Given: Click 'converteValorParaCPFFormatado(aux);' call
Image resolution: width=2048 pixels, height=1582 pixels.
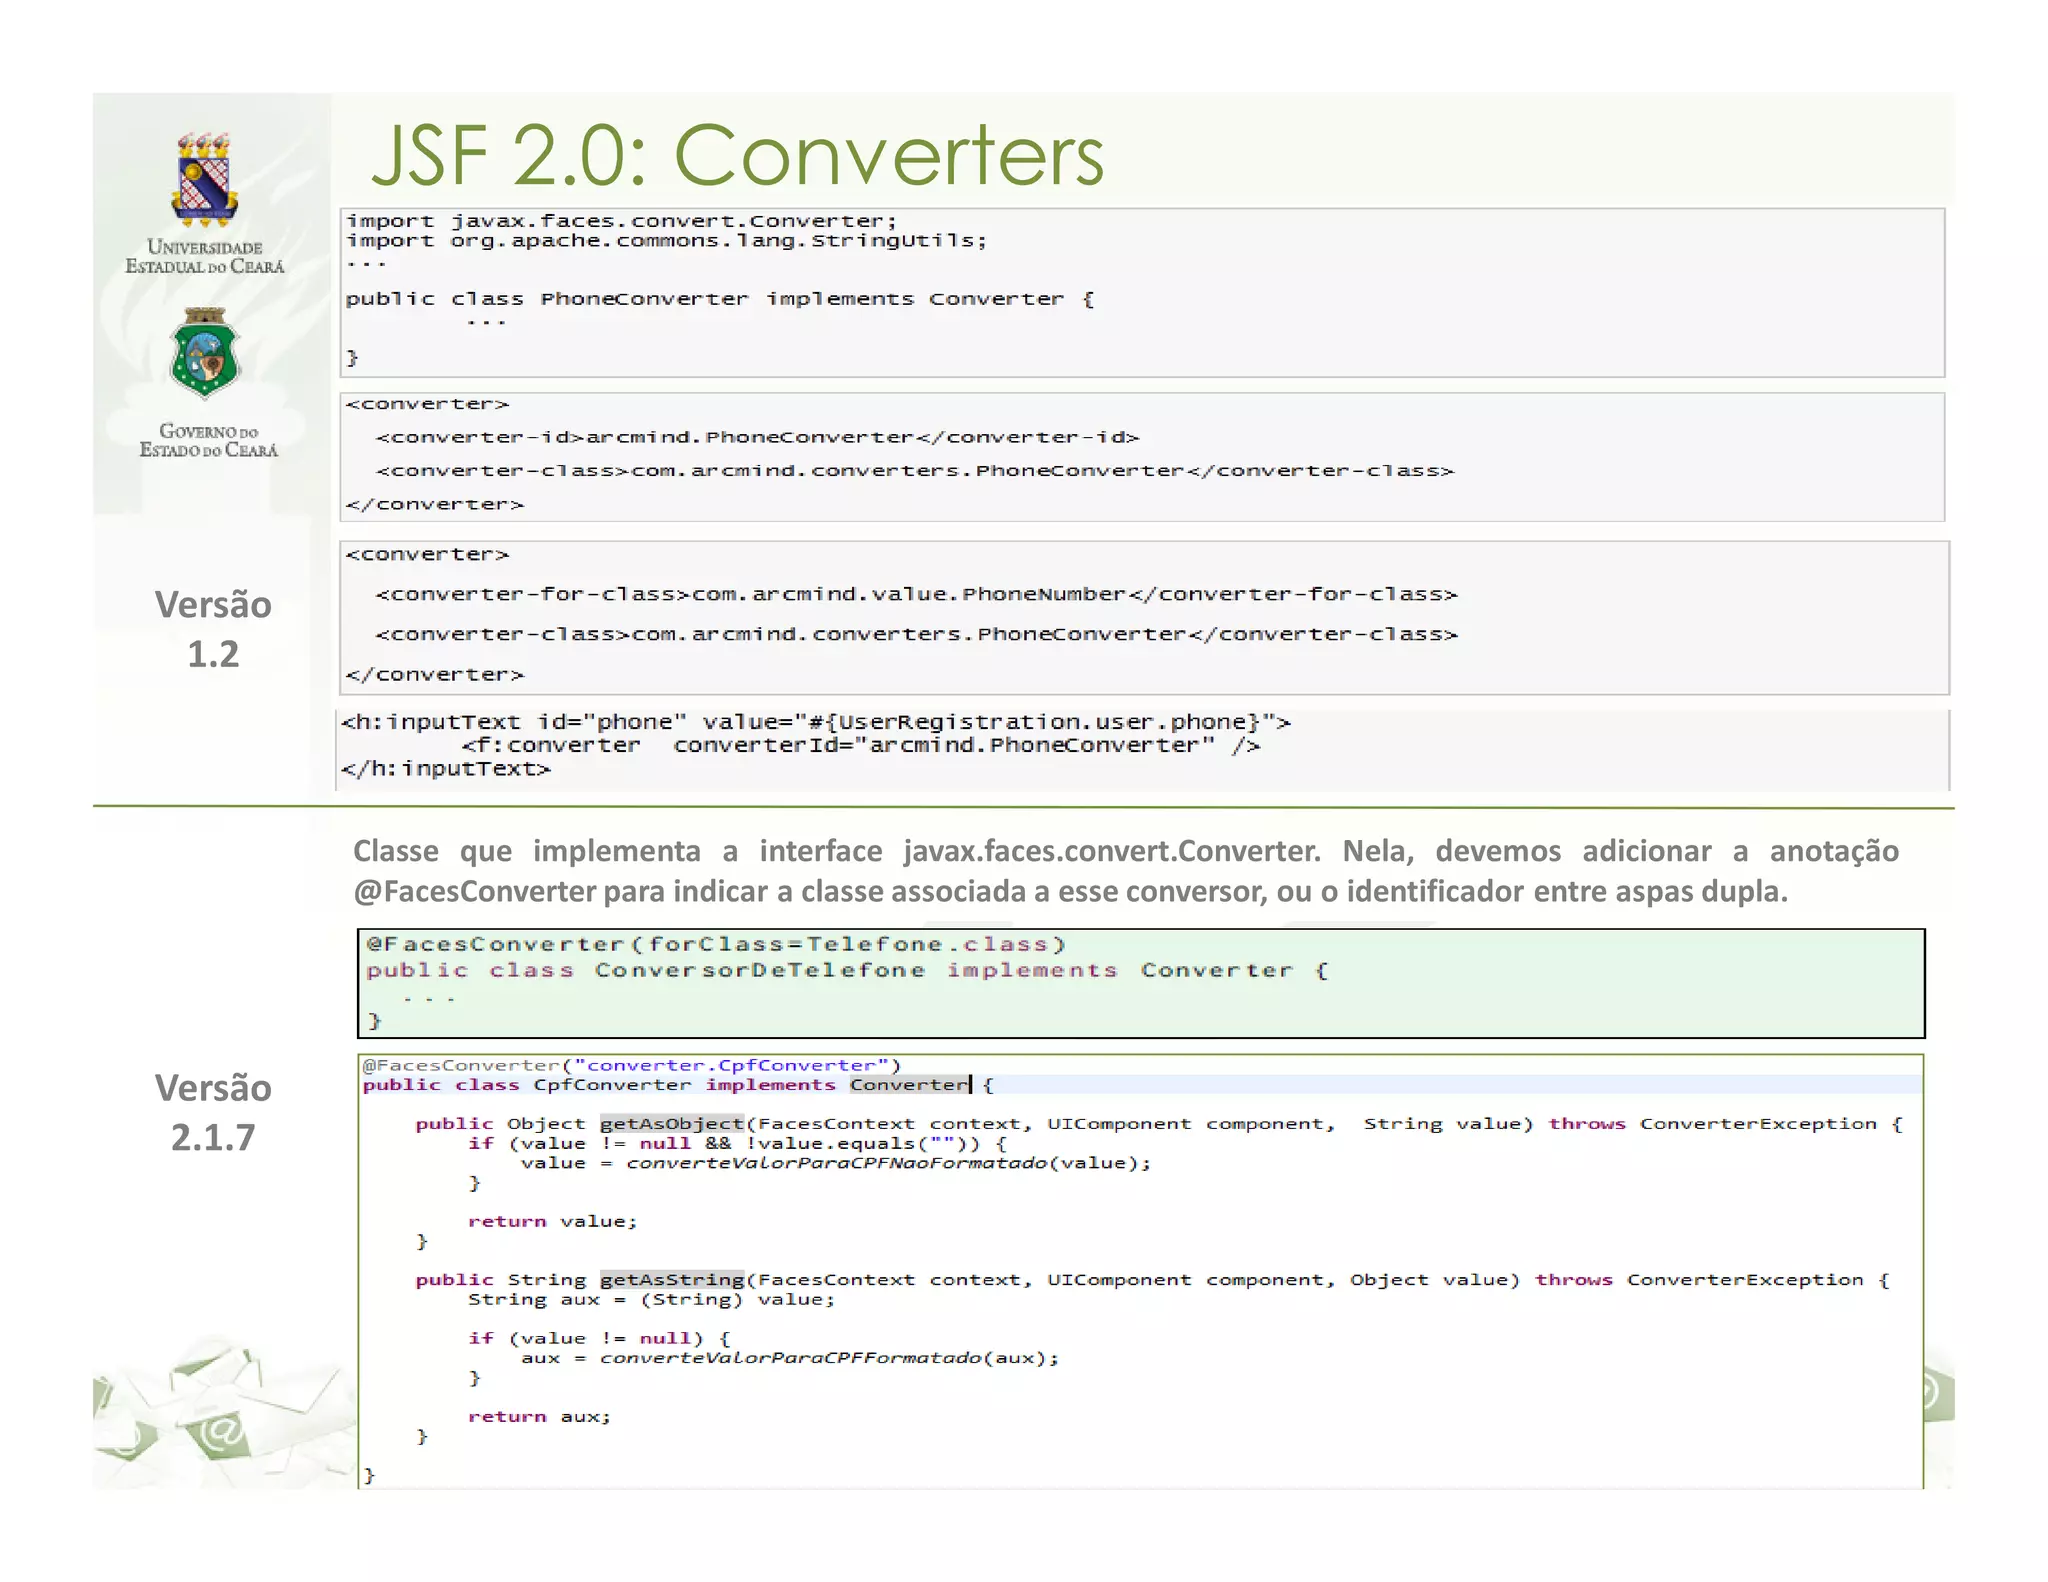Looking at the screenshot, I should tap(829, 1358).
